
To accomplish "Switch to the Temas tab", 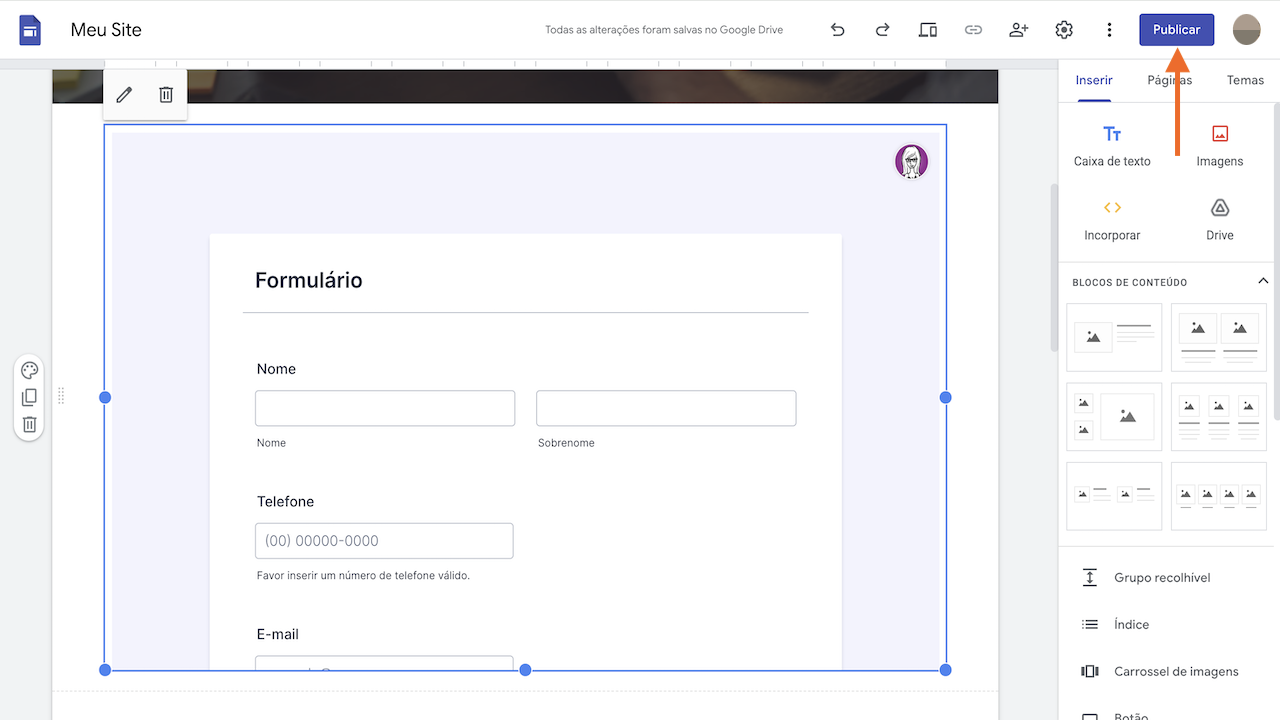I will 1245,80.
